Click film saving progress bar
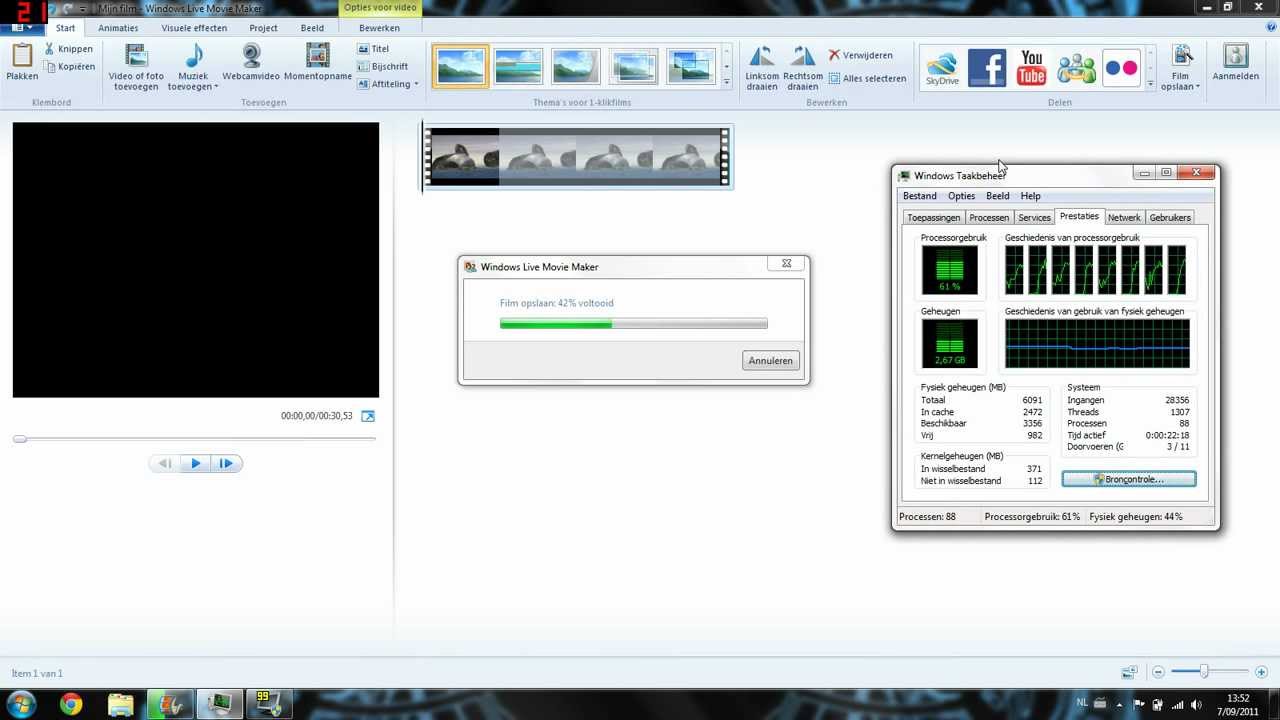This screenshot has width=1280, height=720. point(633,323)
